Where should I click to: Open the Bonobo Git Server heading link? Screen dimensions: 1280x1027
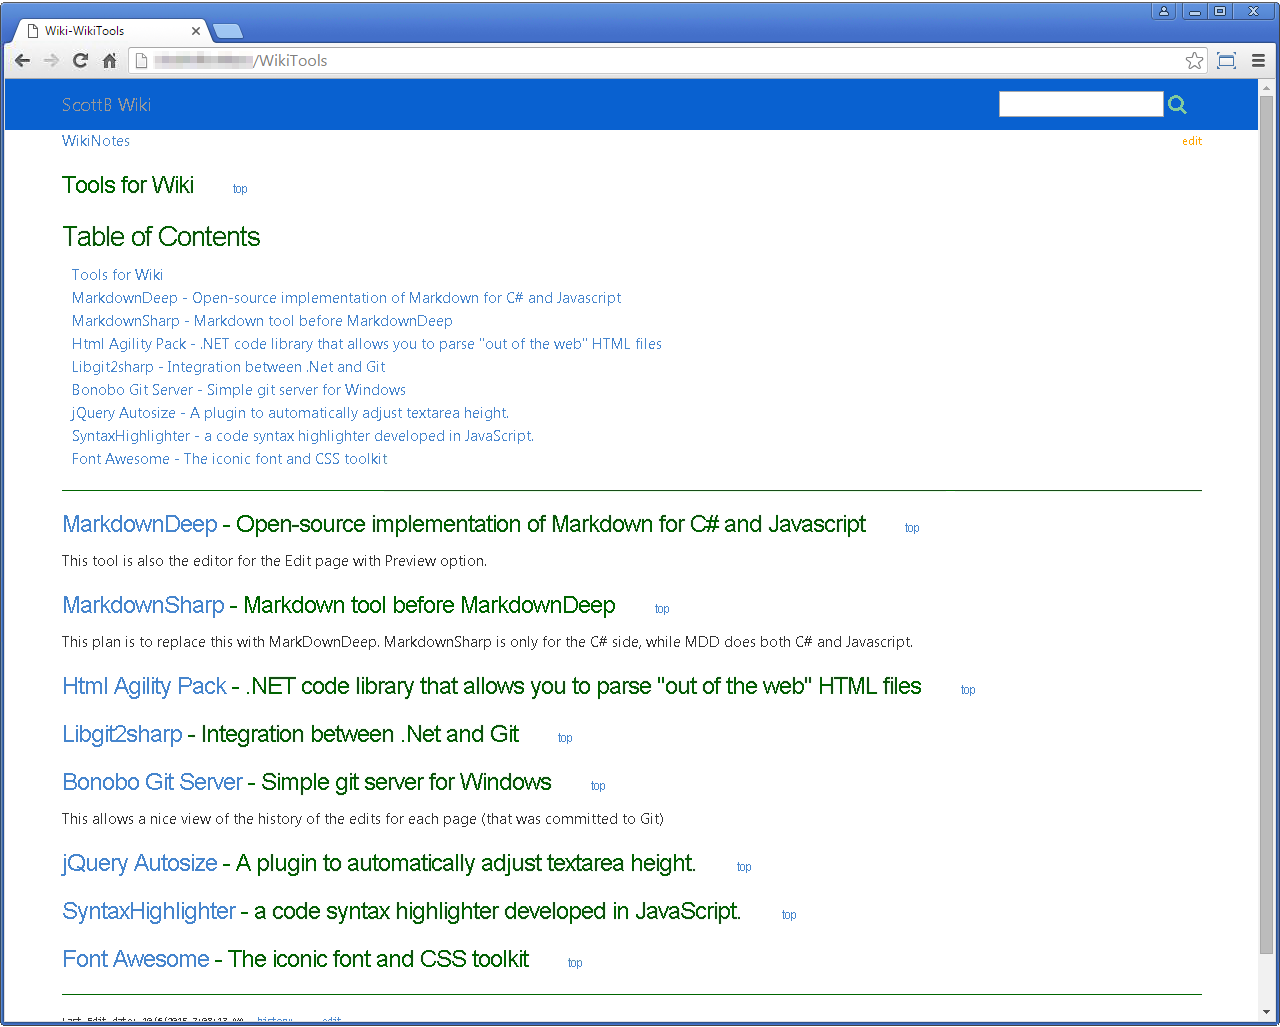152,782
